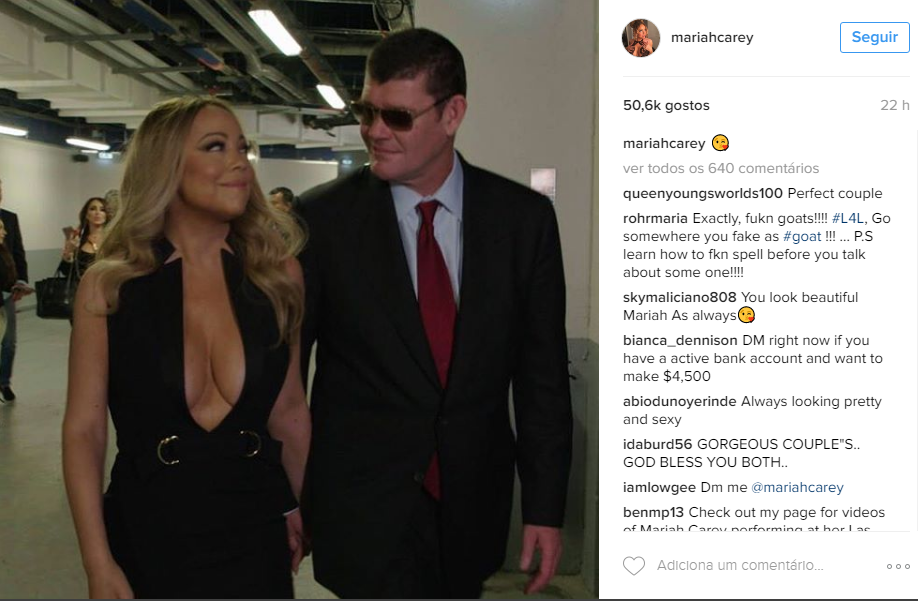918x601 pixels.
Task: Focus the Adiciona um comentário field
Action: pyautogui.click(x=740, y=566)
